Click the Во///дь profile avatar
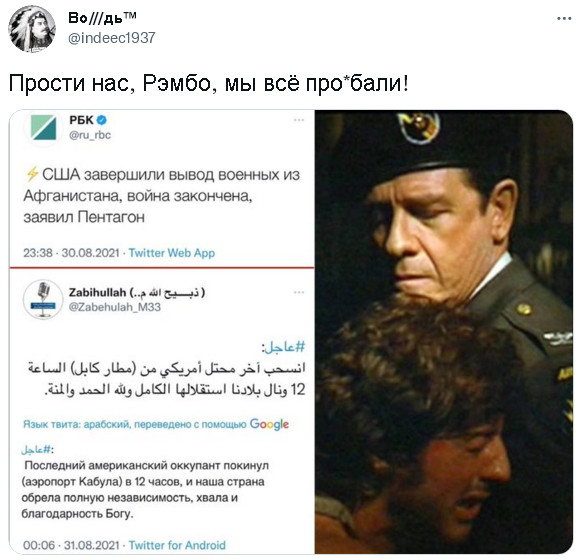This screenshot has height=560, width=580. [x=32, y=28]
